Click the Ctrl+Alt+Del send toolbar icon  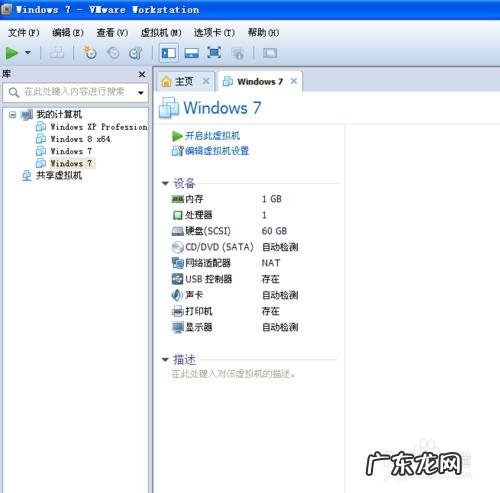pos(57,53)
